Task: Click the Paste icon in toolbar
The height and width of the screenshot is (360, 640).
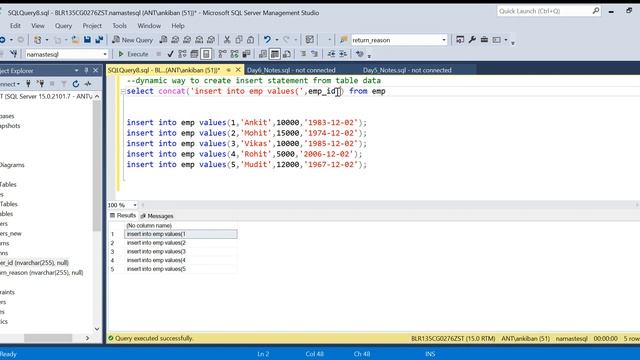Action: [251, 40]
